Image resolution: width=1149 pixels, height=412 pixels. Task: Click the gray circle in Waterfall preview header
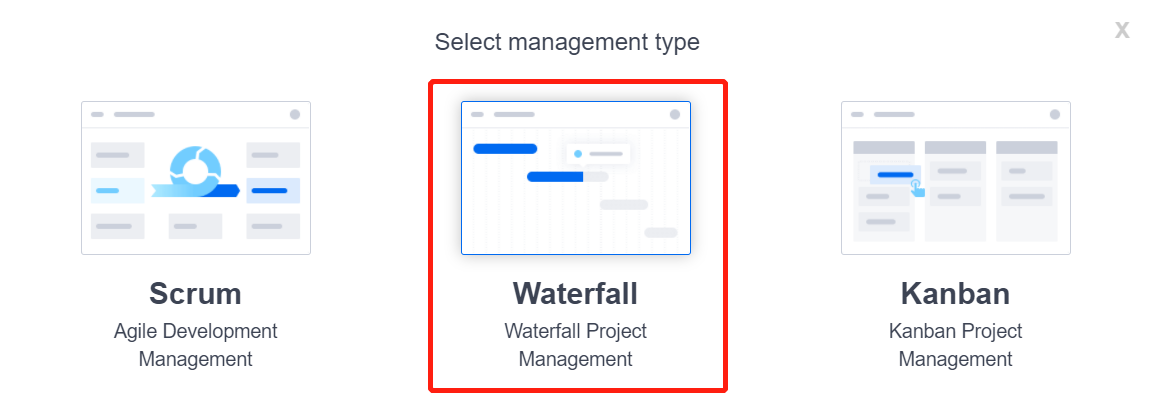tap(675, 115)
